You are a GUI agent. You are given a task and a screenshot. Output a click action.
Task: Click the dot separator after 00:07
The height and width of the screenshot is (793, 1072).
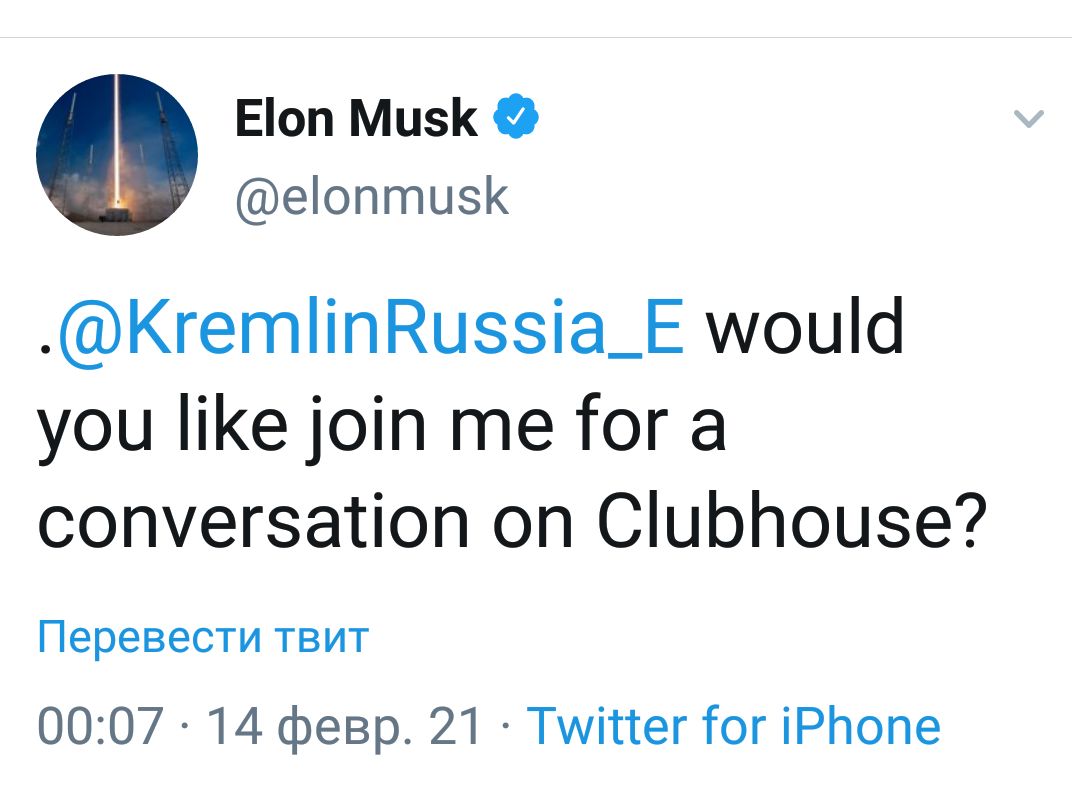(185, 727)
